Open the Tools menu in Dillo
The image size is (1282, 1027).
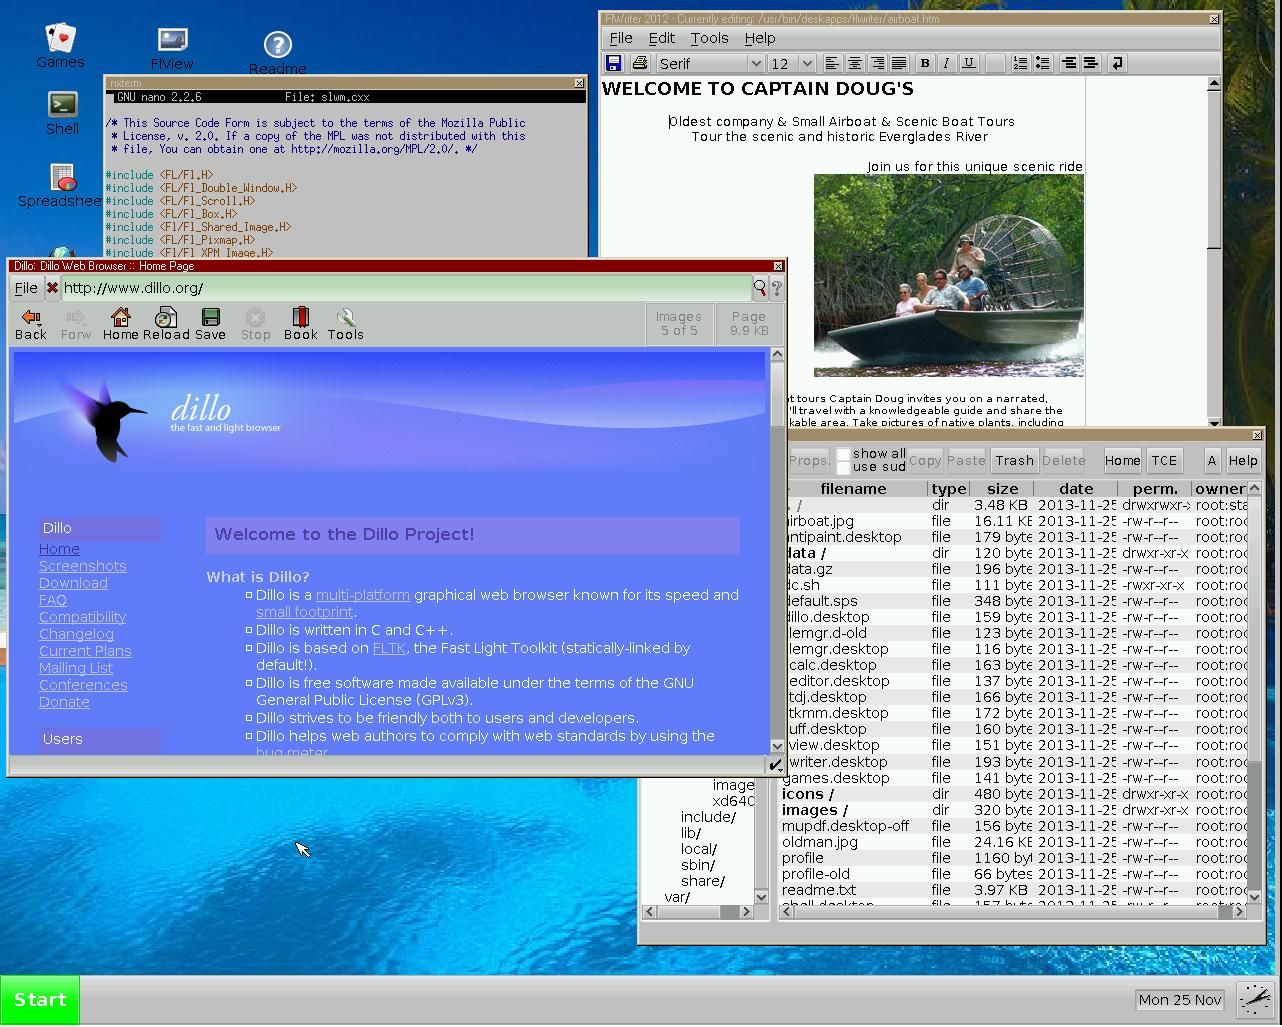(345, 323)
